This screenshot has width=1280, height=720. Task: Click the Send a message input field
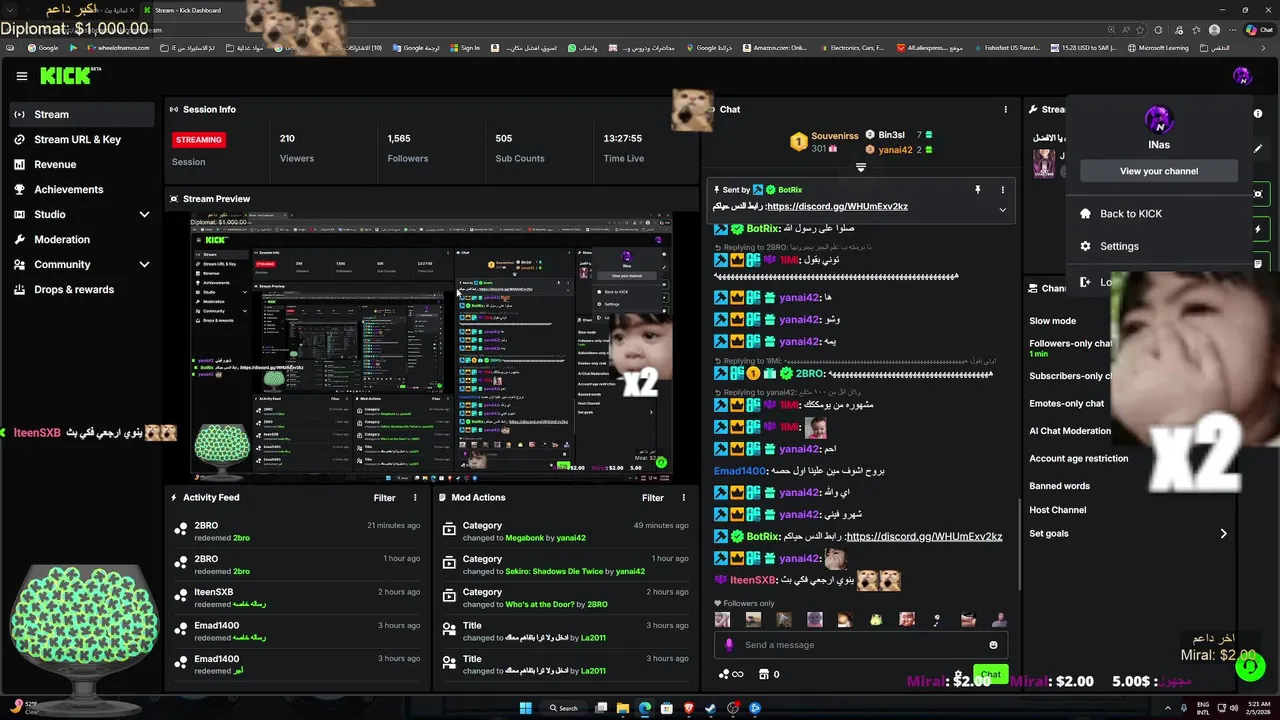(x=860, y=645)
